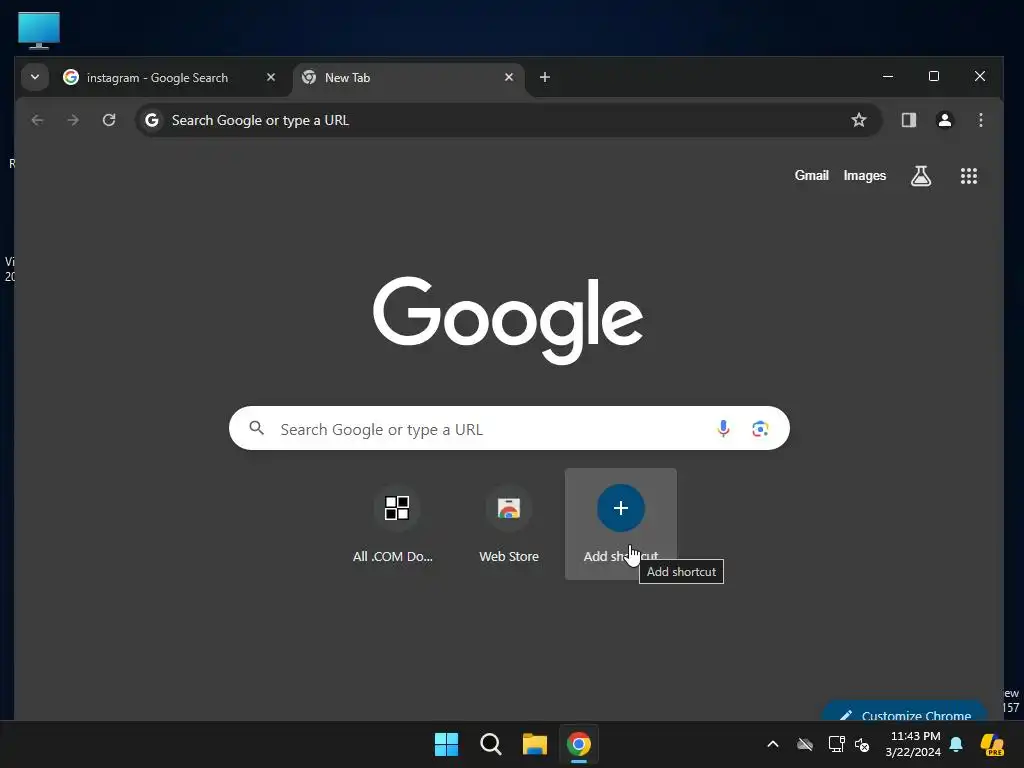Open the Web Store shortcut

pos(509,524)
